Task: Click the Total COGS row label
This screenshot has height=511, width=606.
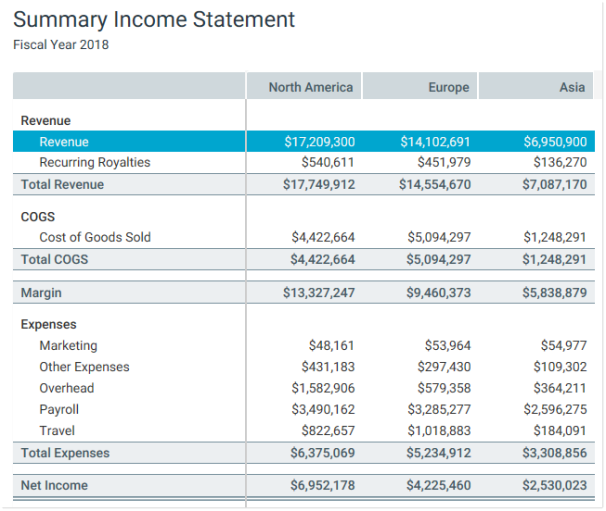Action: tap(54, 260)
